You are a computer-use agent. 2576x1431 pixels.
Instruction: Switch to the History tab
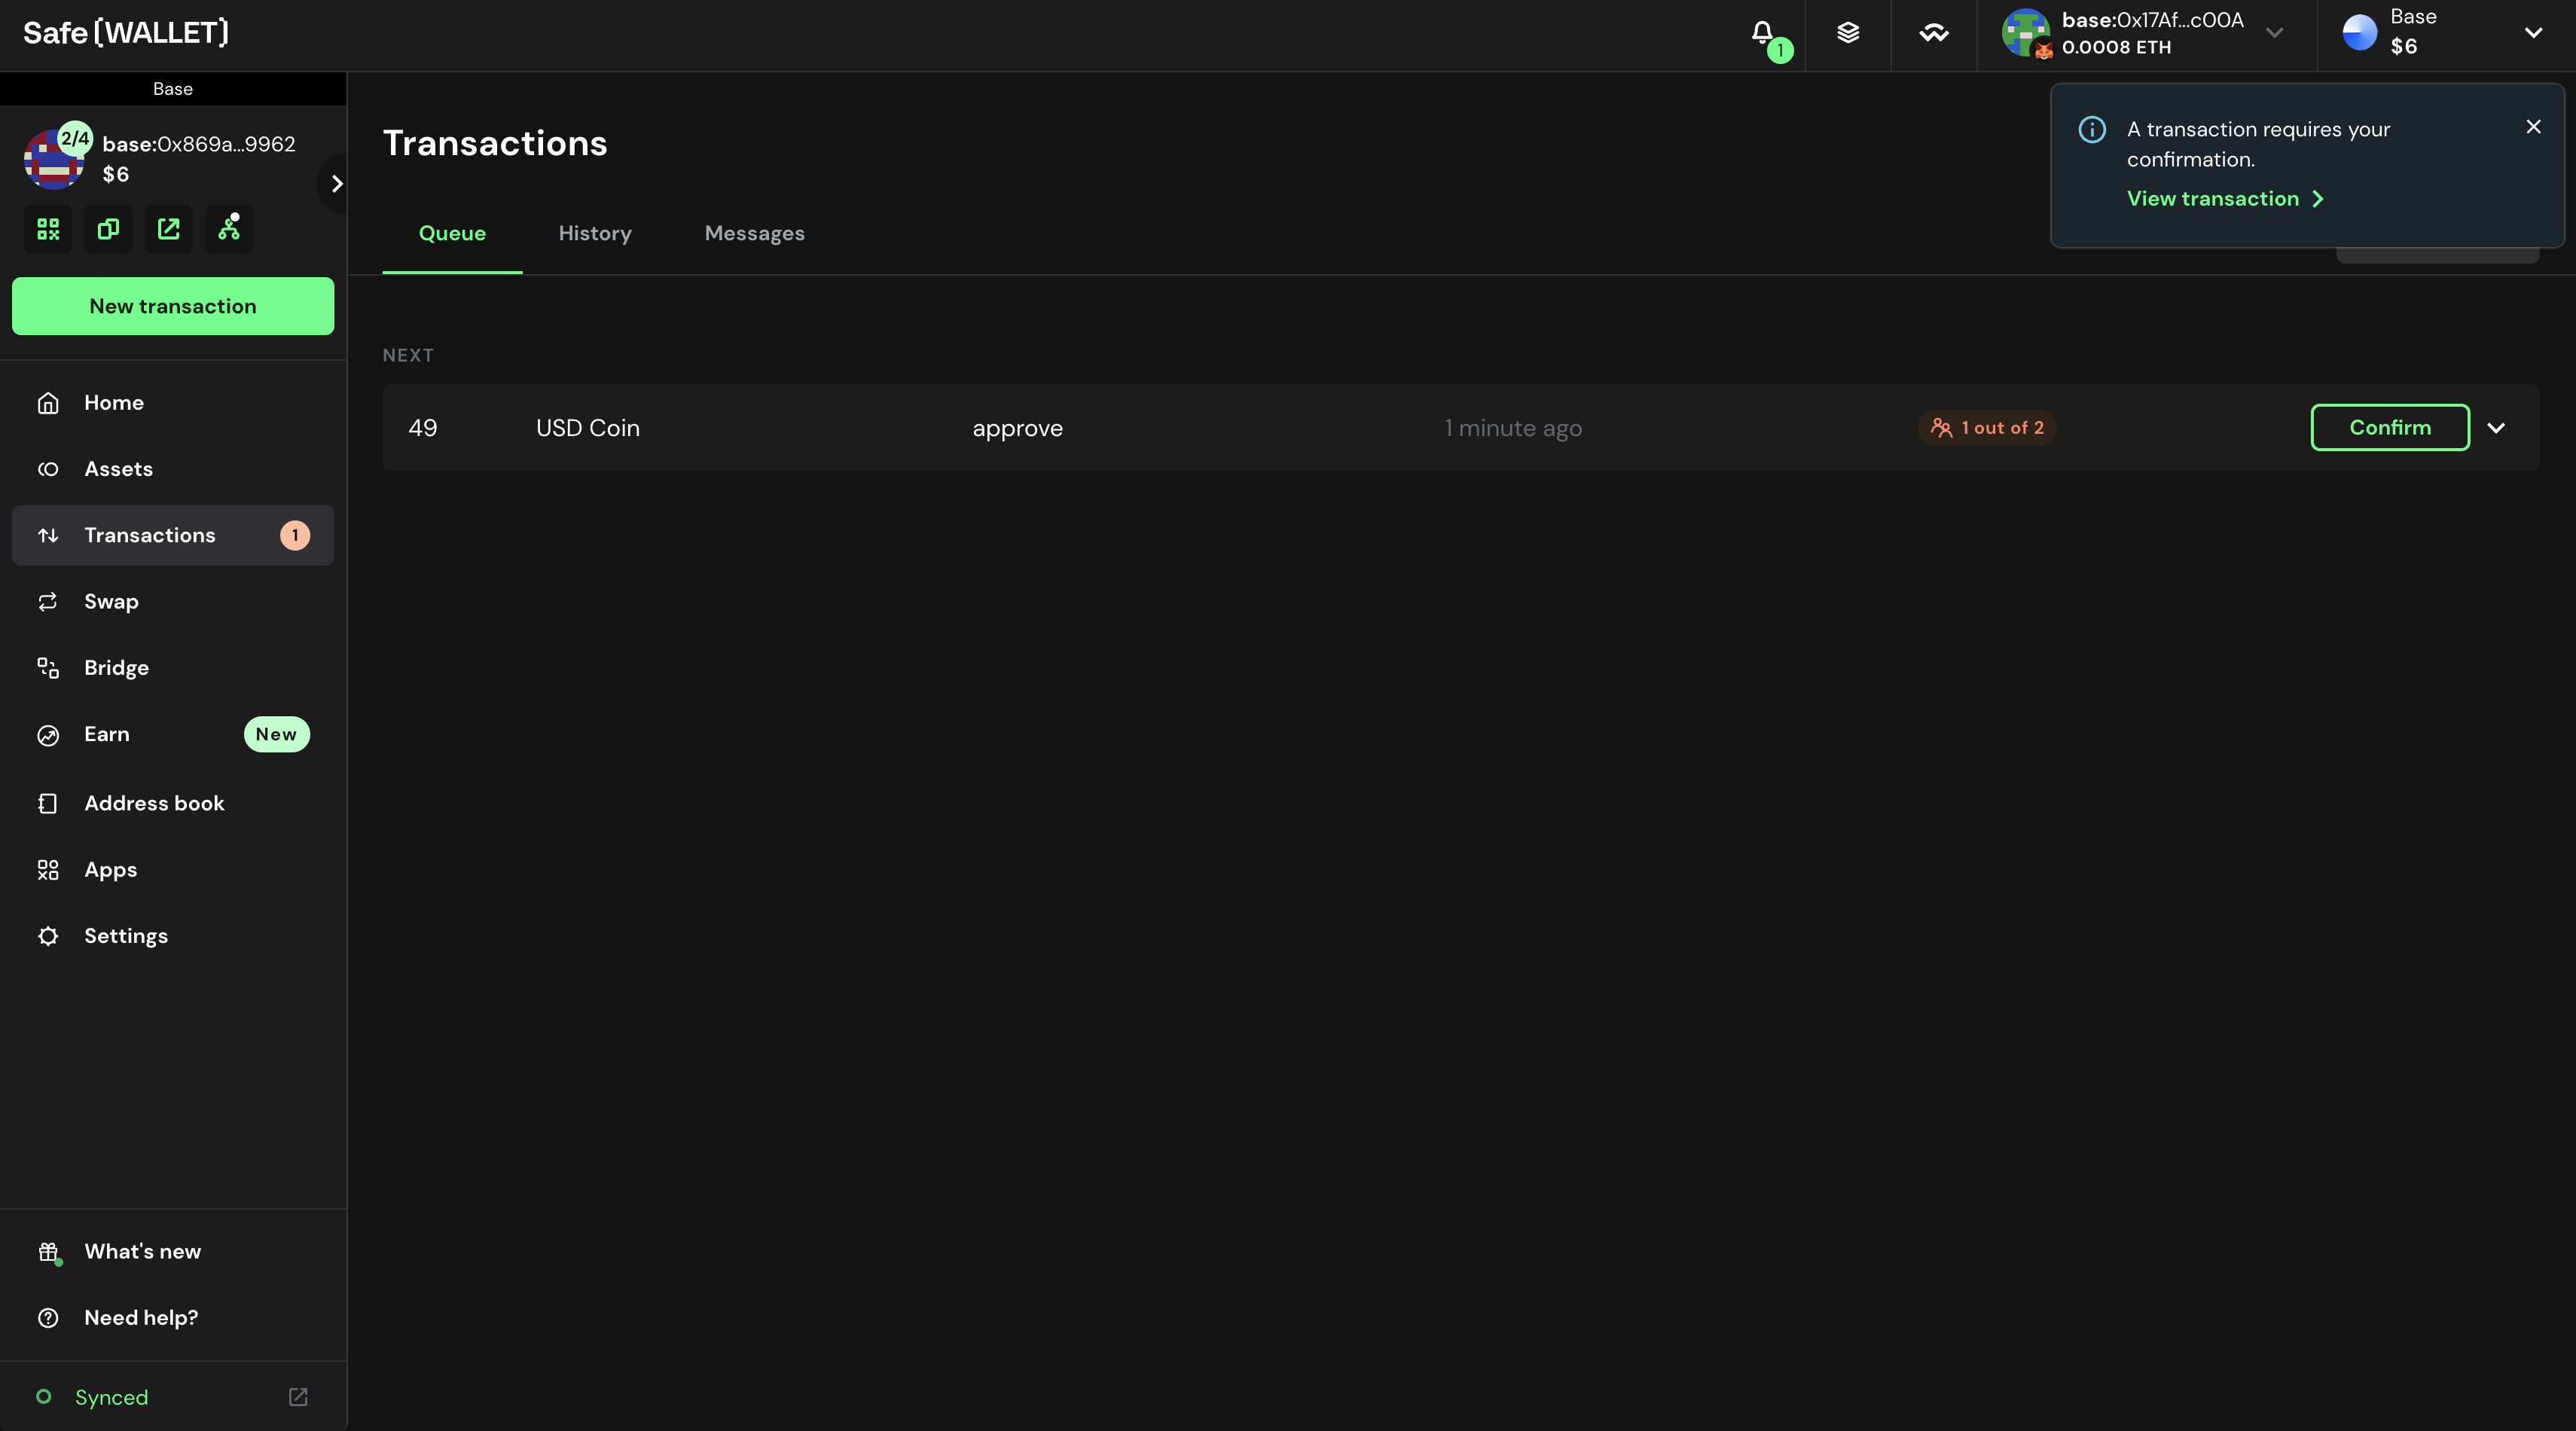click(x=595, y=233)
